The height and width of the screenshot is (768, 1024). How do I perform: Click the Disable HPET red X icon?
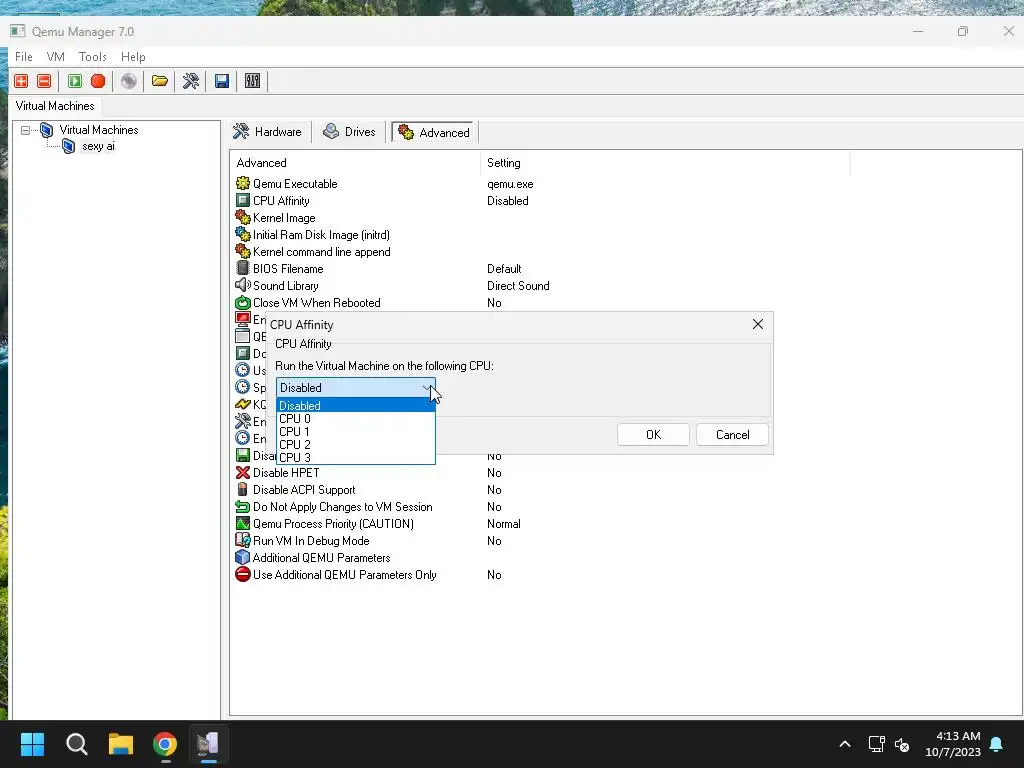coord(243,472)
